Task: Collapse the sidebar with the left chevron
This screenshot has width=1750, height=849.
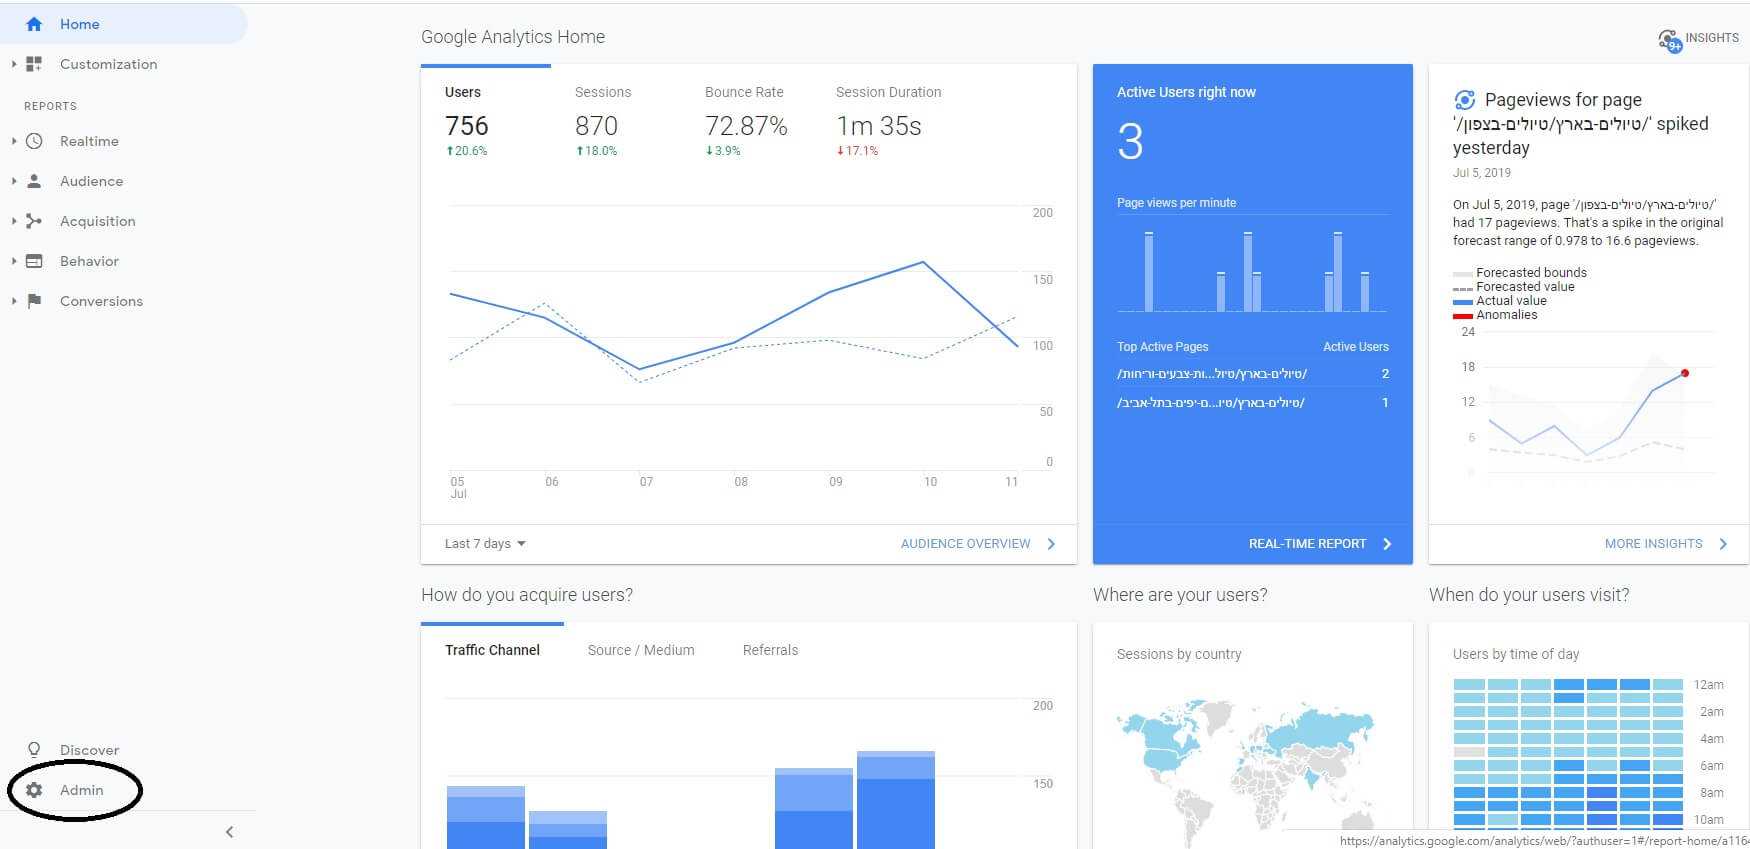Action: click(x=229, y=832)
